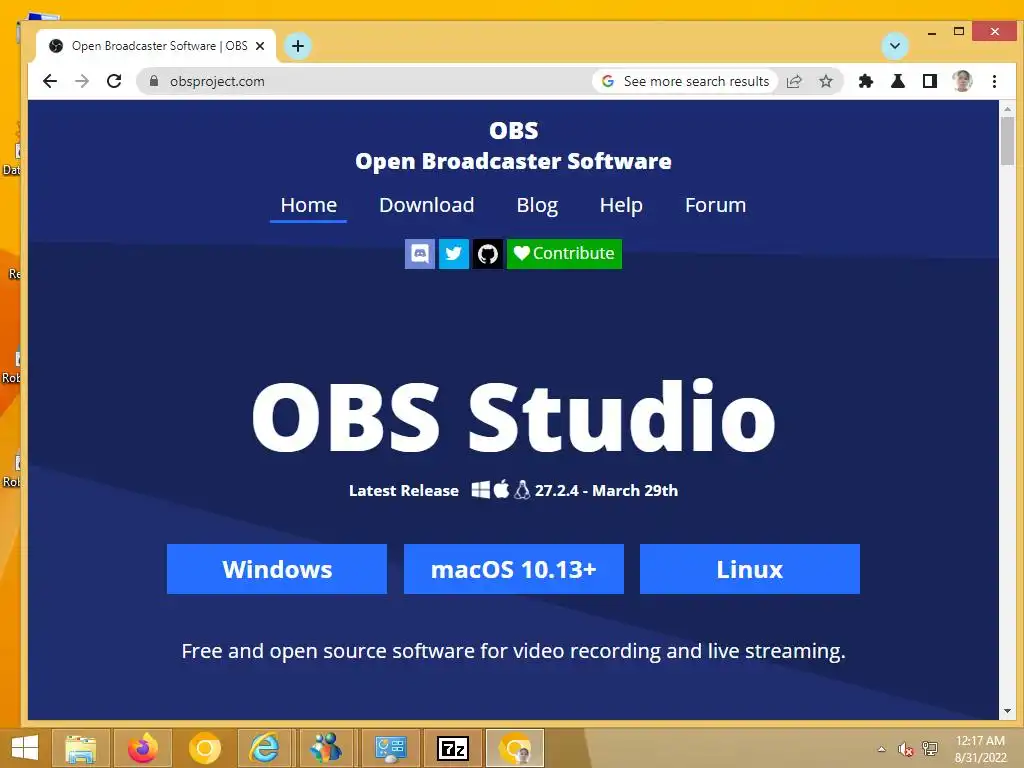
Task: Open the Help navigation link
Action: pos(621,205)
